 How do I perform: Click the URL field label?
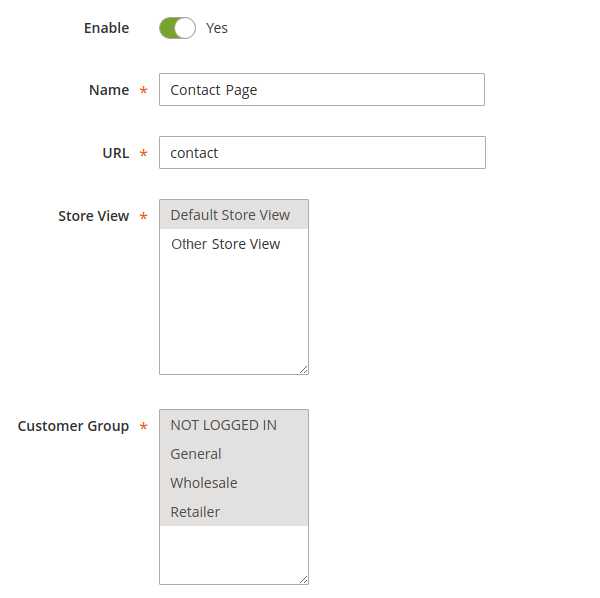click(115, 153)
